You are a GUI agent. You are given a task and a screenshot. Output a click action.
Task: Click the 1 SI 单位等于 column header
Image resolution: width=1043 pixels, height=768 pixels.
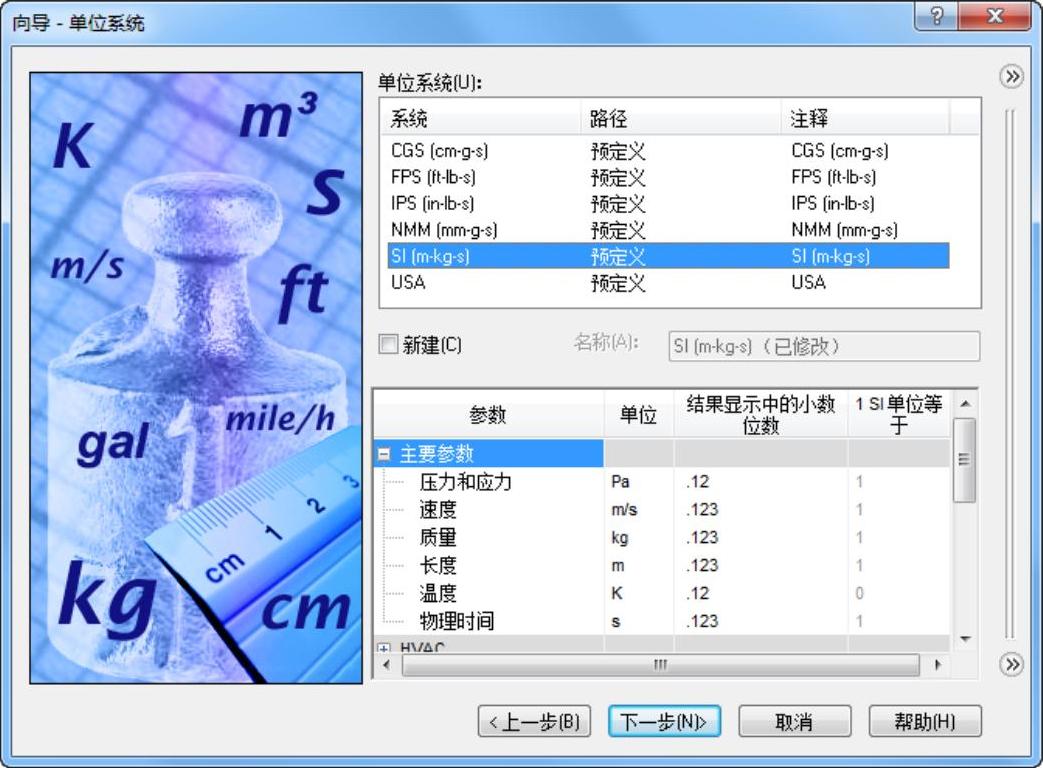click(x=899, y=414)
